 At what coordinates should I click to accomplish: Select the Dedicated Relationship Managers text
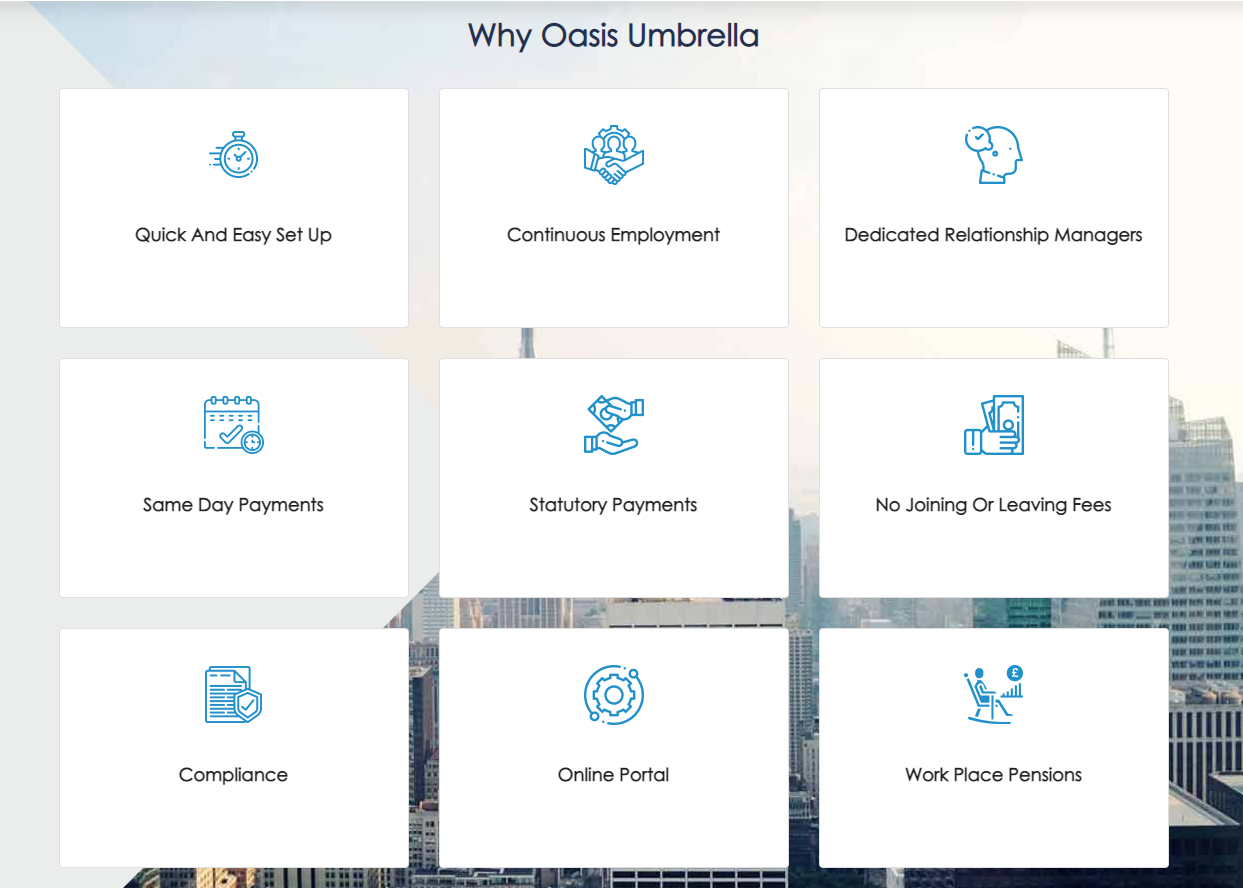[x=993, y=235]
